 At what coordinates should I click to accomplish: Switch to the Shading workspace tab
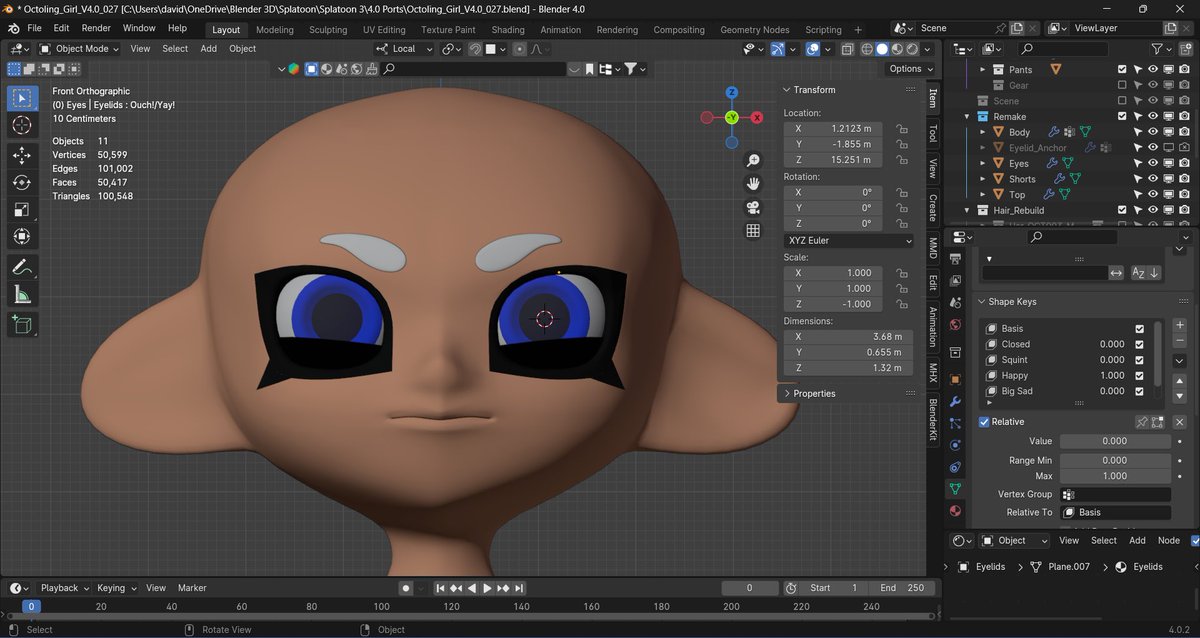(x=508, y=30)
